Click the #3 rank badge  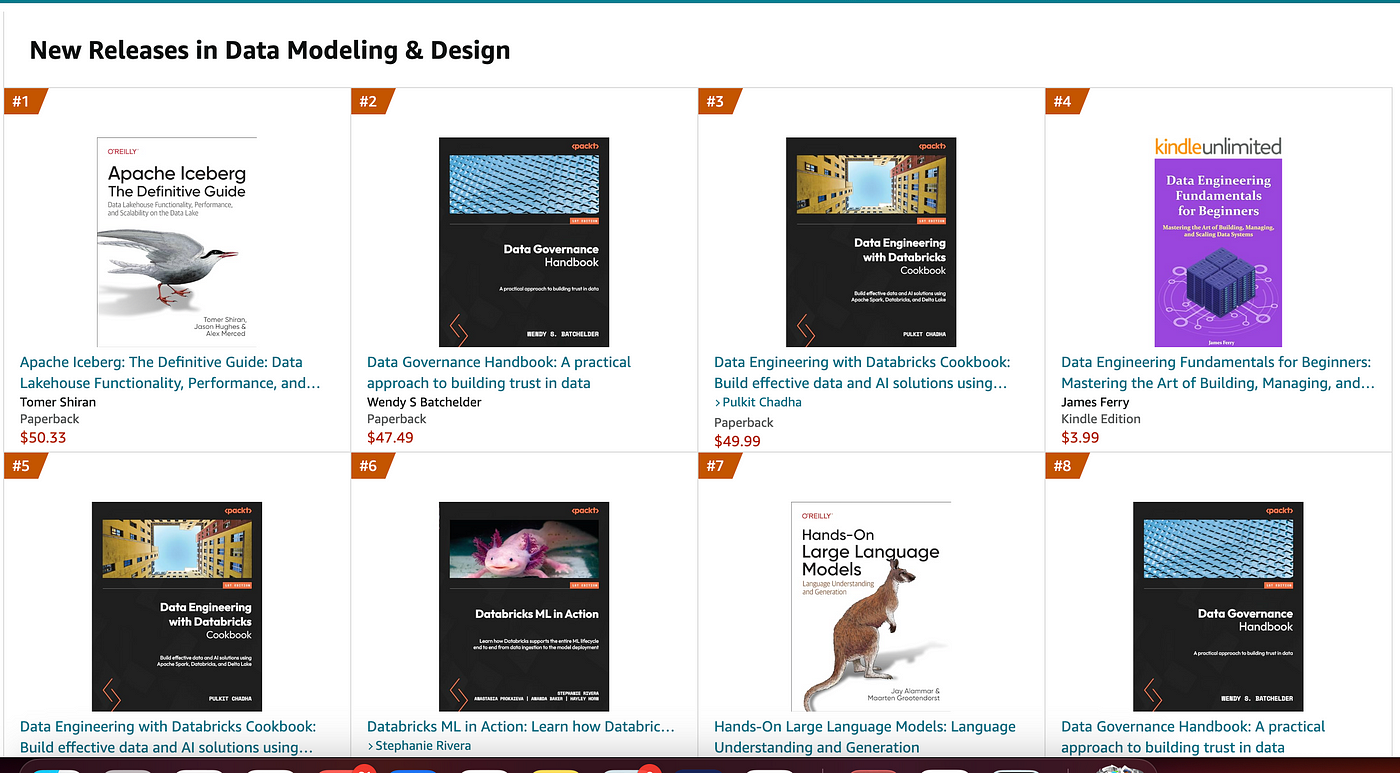(x=718, y=101)
